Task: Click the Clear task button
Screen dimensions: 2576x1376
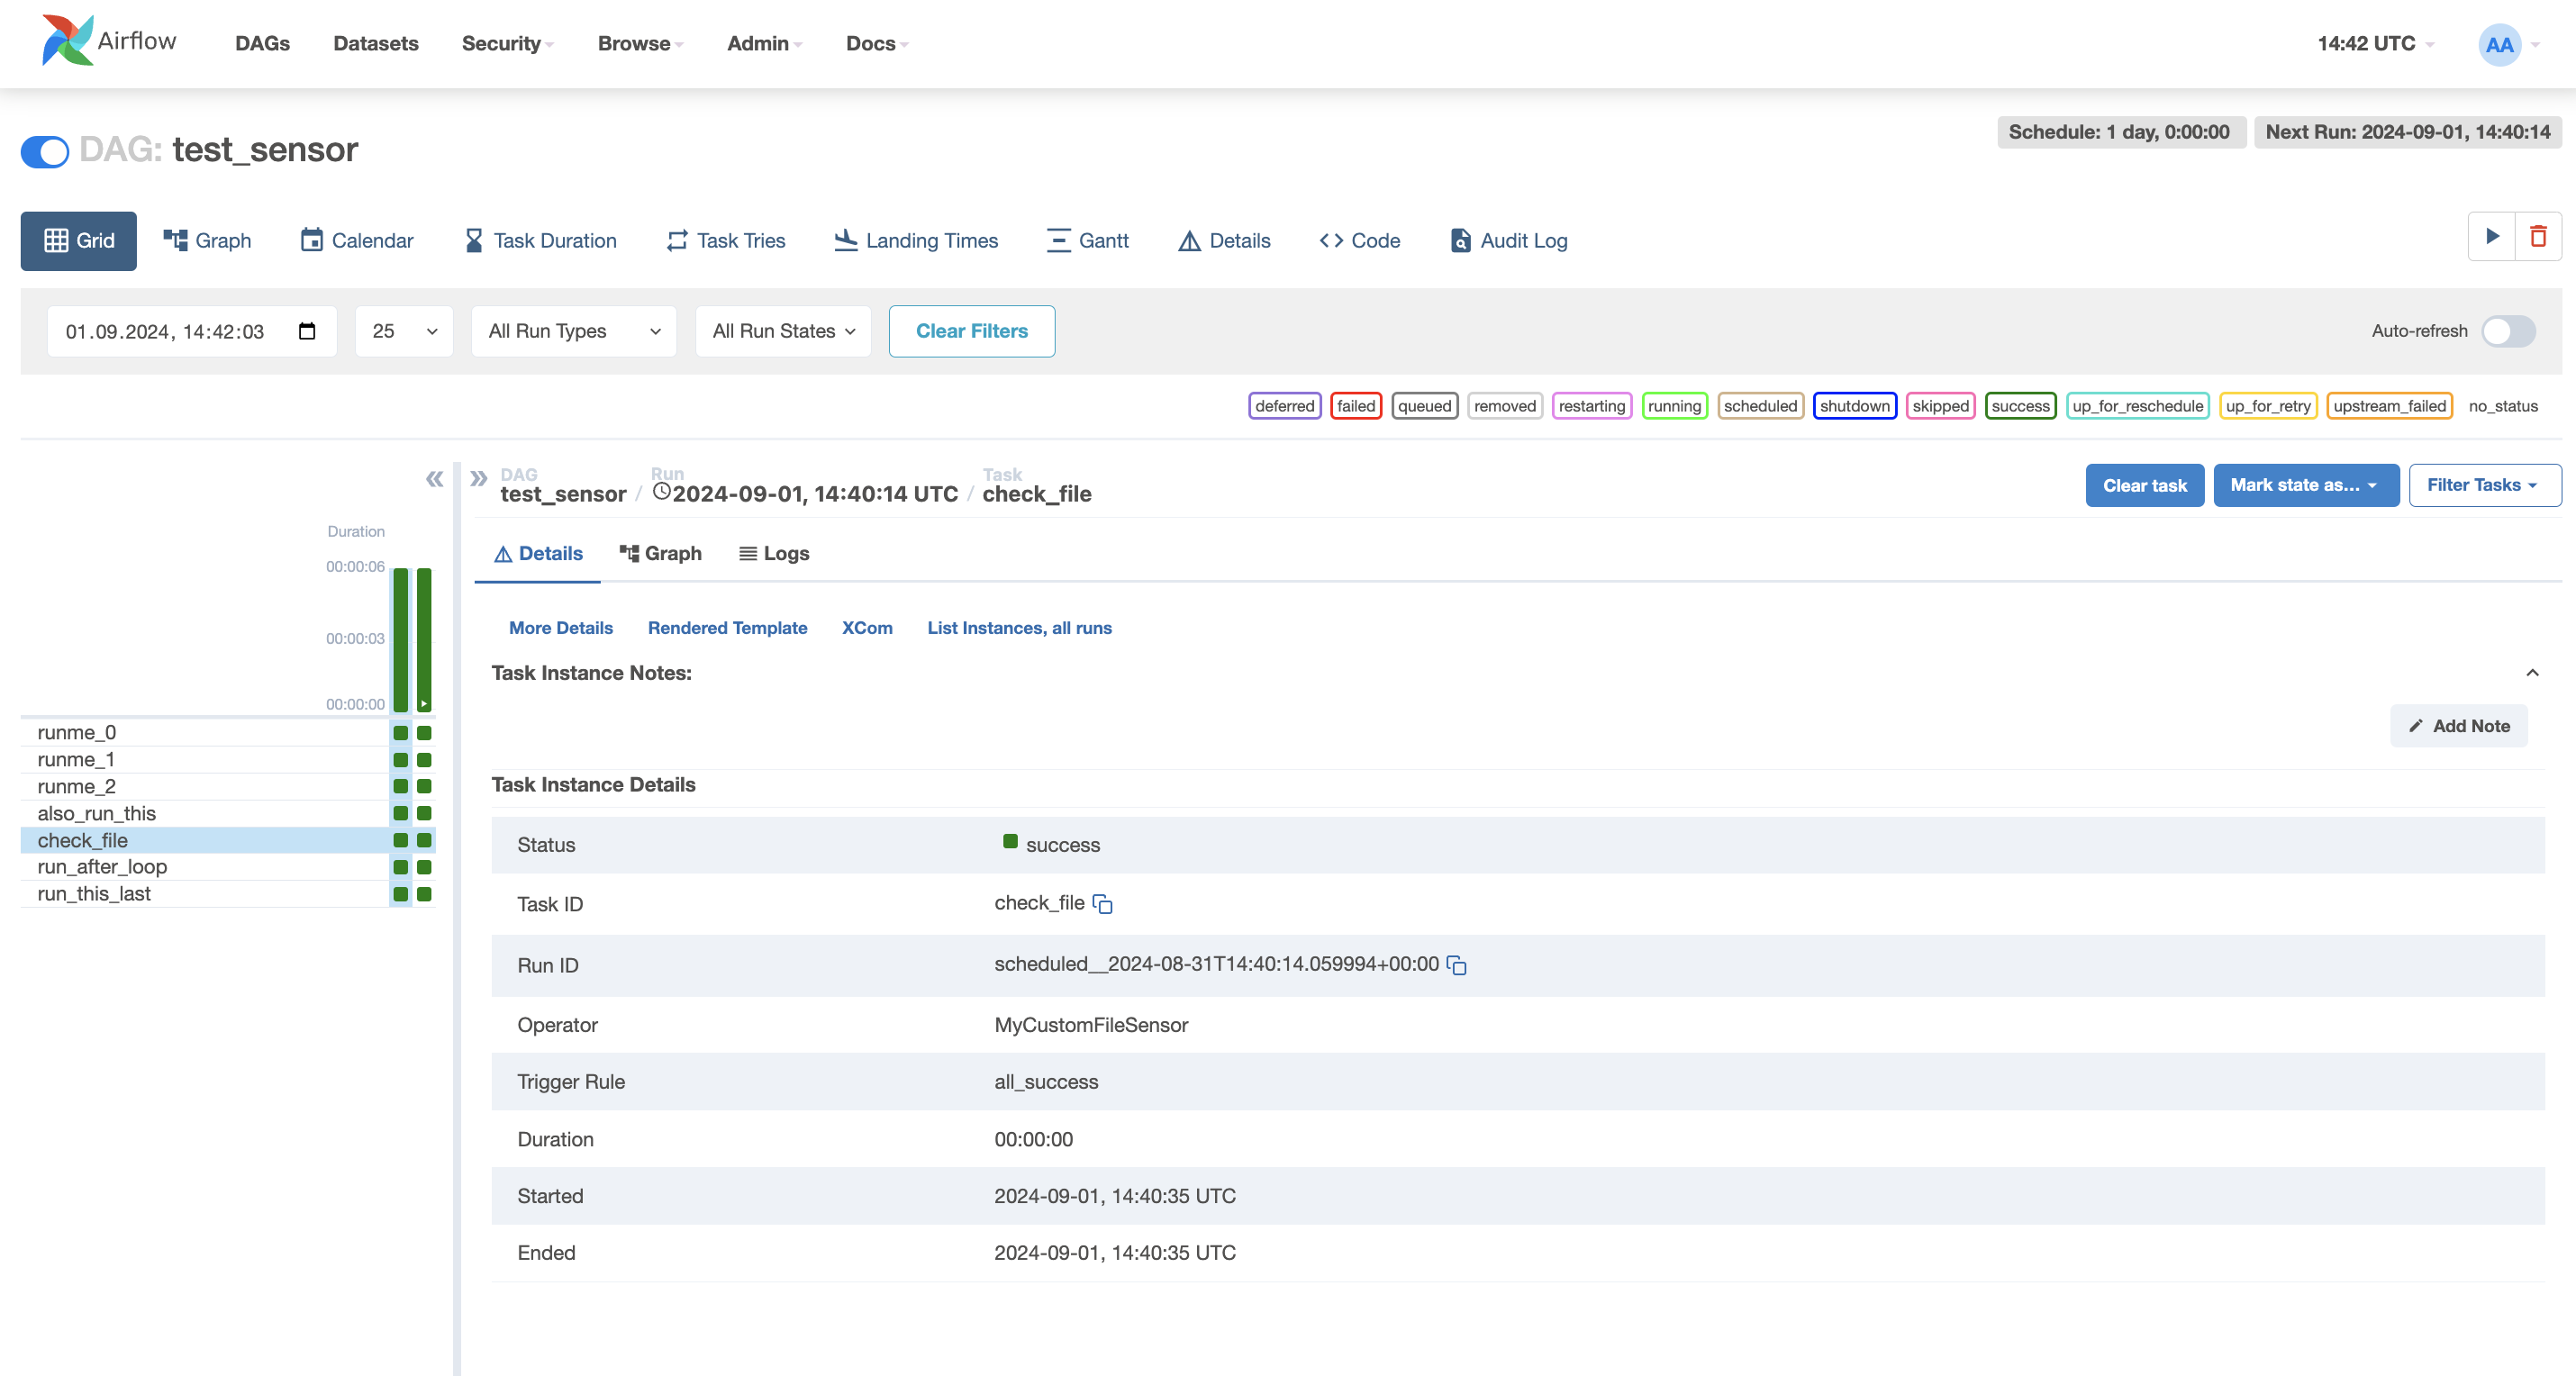Action: [2144, 485]
